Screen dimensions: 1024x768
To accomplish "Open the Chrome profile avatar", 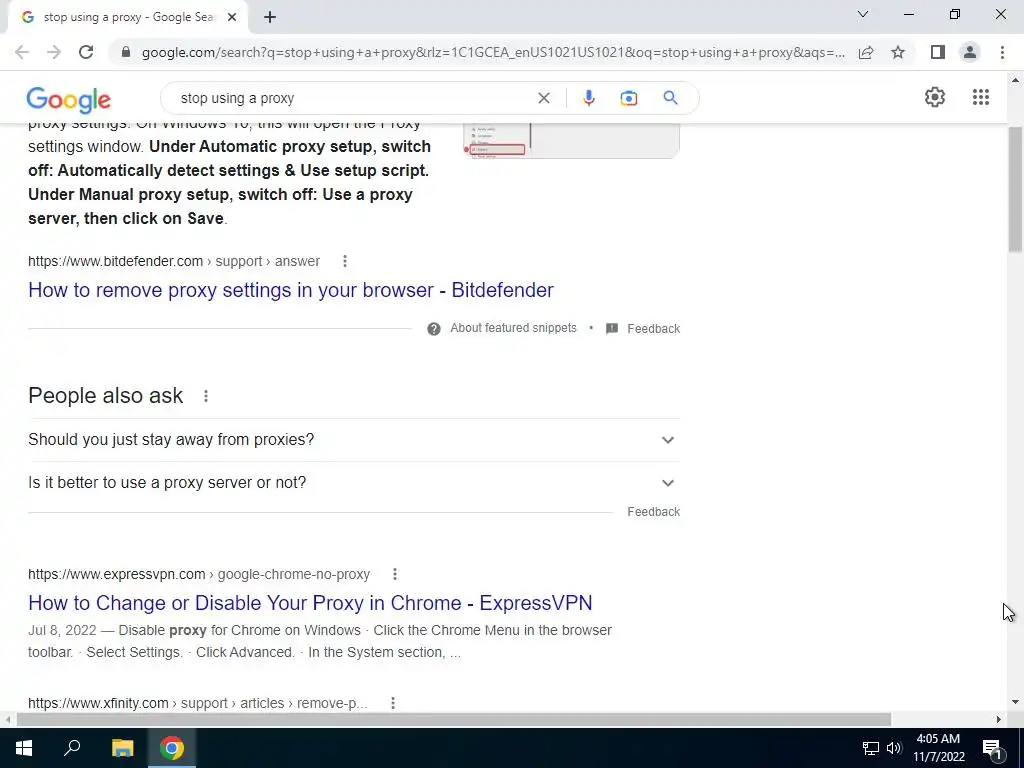I will click(x=970, y=52).
